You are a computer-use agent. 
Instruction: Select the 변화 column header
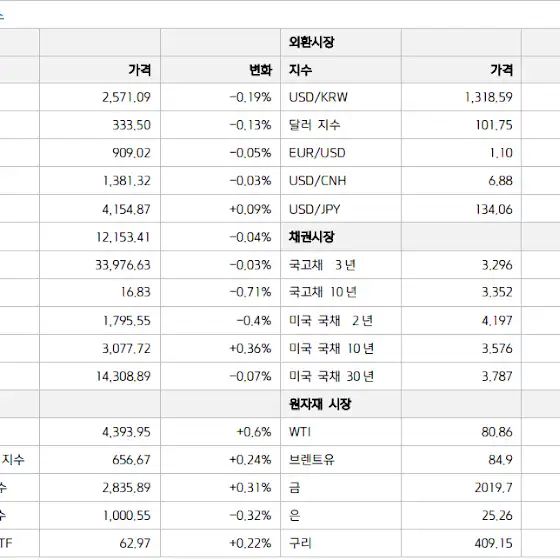coord(261,70)
